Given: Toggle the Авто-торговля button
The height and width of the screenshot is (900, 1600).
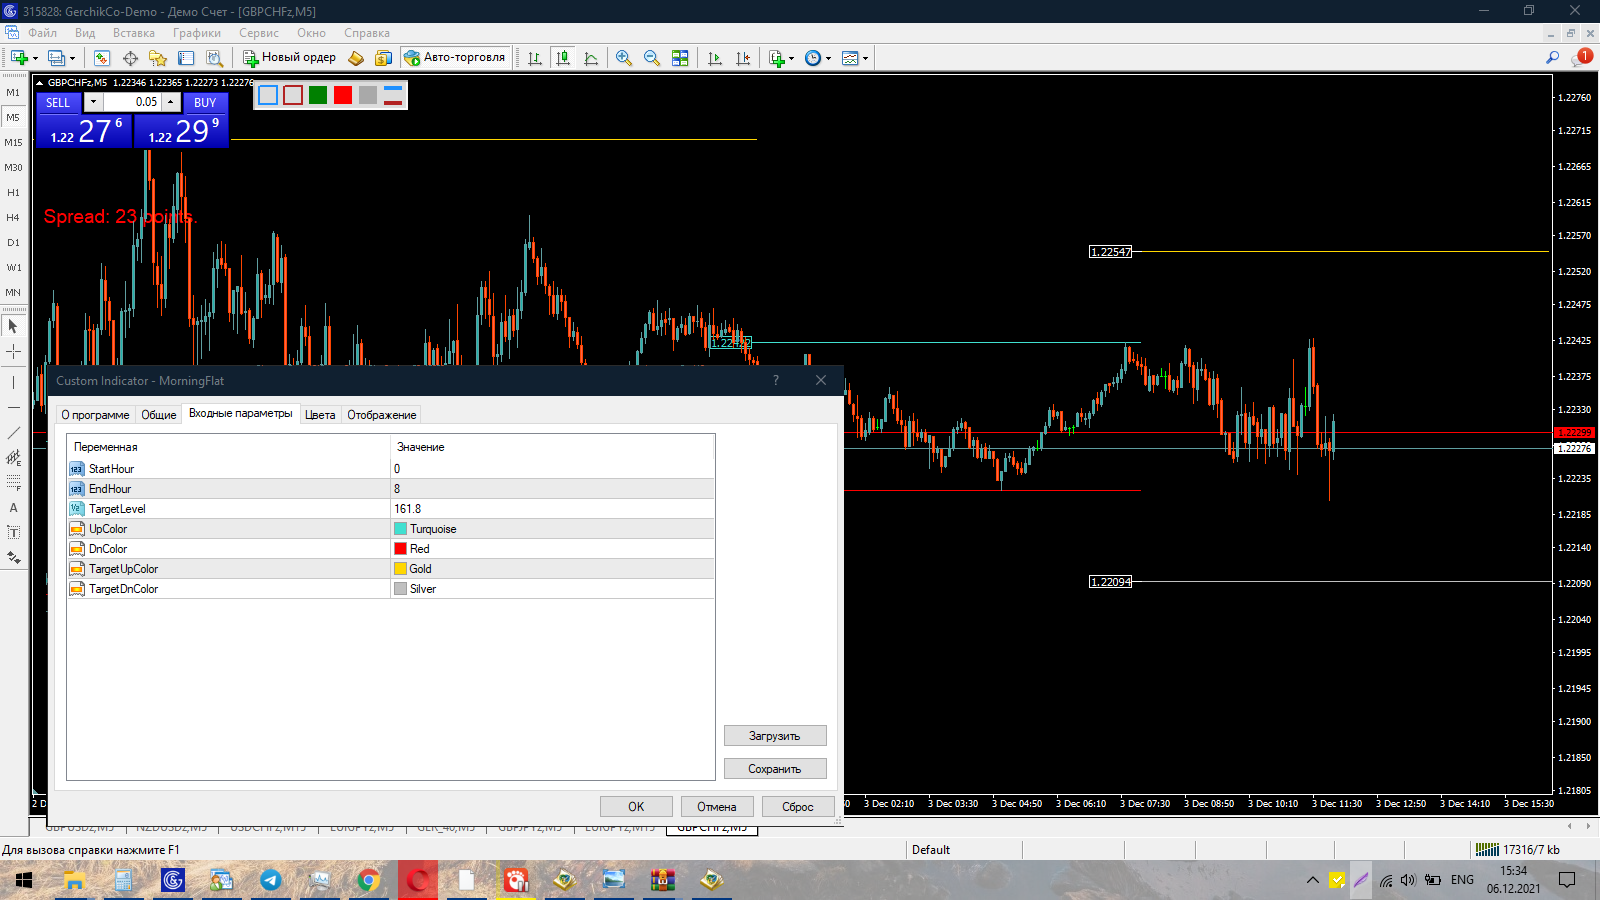Looking at the screenshot, I should (x=456, y=58).
